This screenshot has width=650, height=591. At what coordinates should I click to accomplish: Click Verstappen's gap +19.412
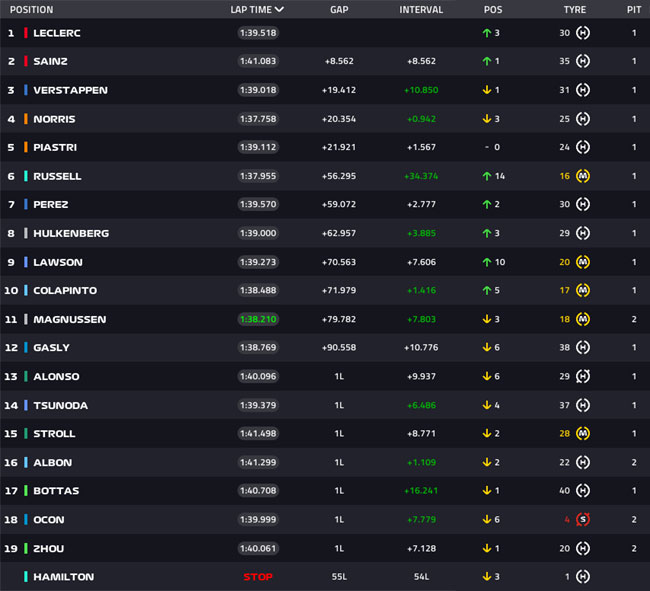(339, 90)
